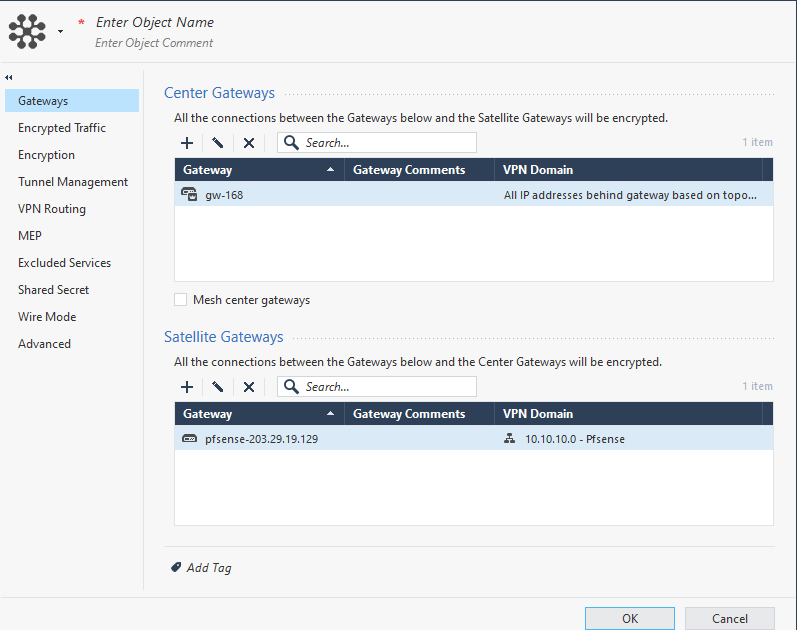Go to Tunnel Management settings

pyautogui.click(x=73, y=182)
